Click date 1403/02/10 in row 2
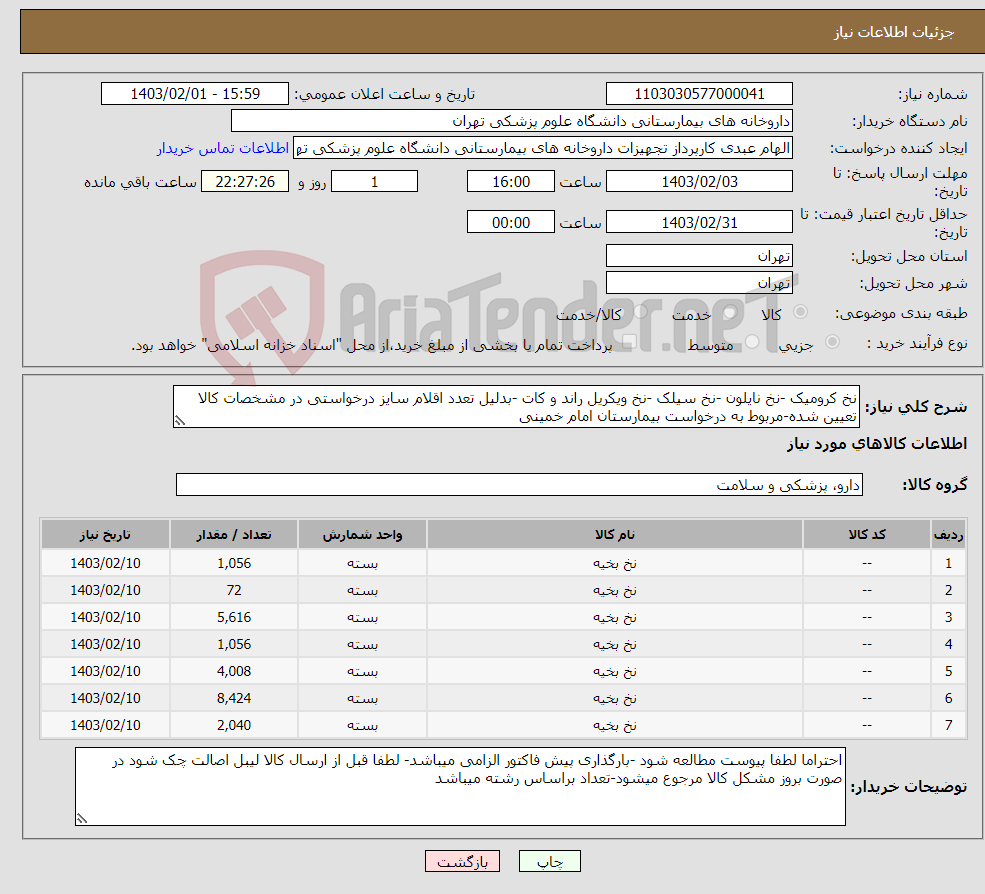985x894 pixels. click(106, 591)
